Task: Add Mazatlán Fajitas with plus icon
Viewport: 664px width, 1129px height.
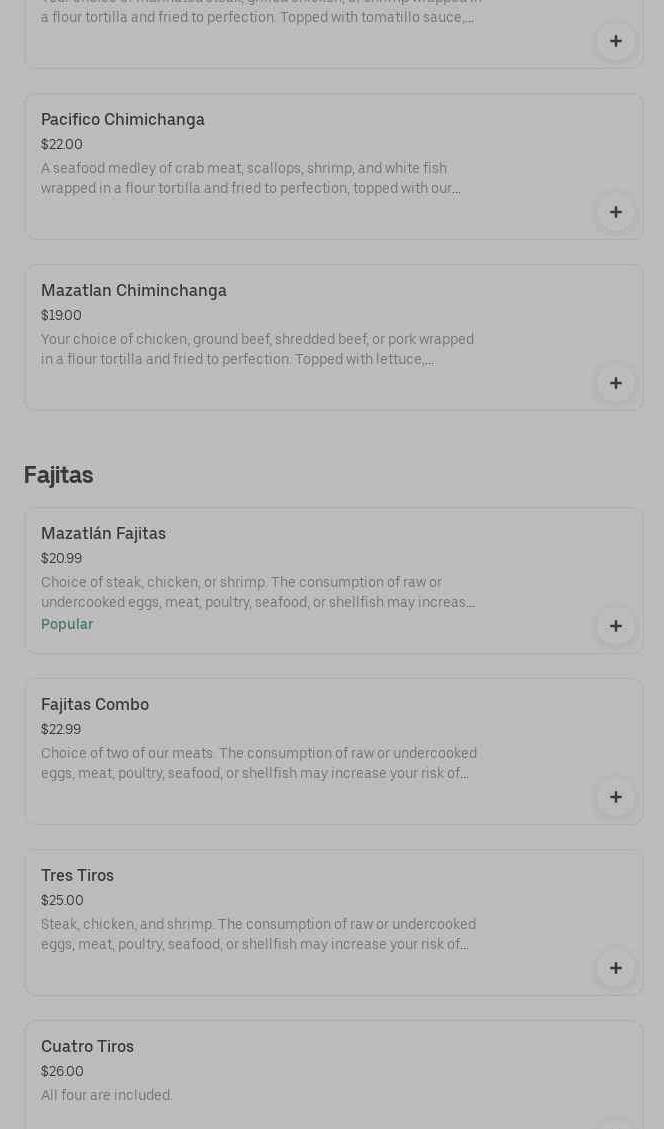Action: [615, 626]
